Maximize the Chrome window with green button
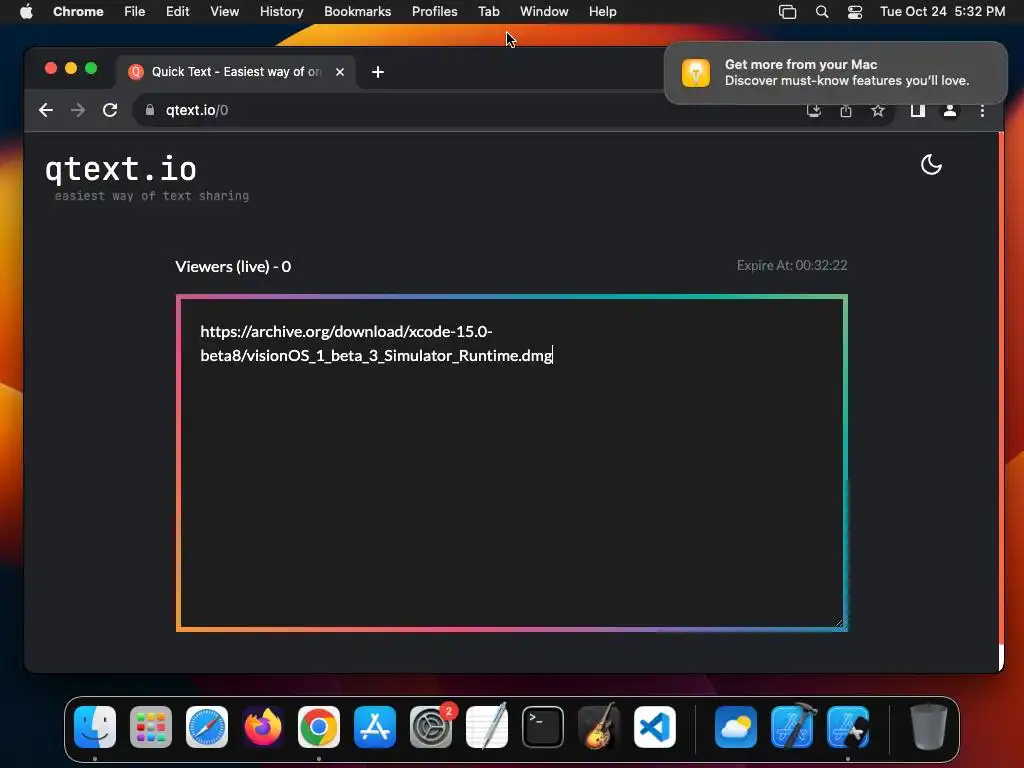1024x768 pixels. (91, 69)
